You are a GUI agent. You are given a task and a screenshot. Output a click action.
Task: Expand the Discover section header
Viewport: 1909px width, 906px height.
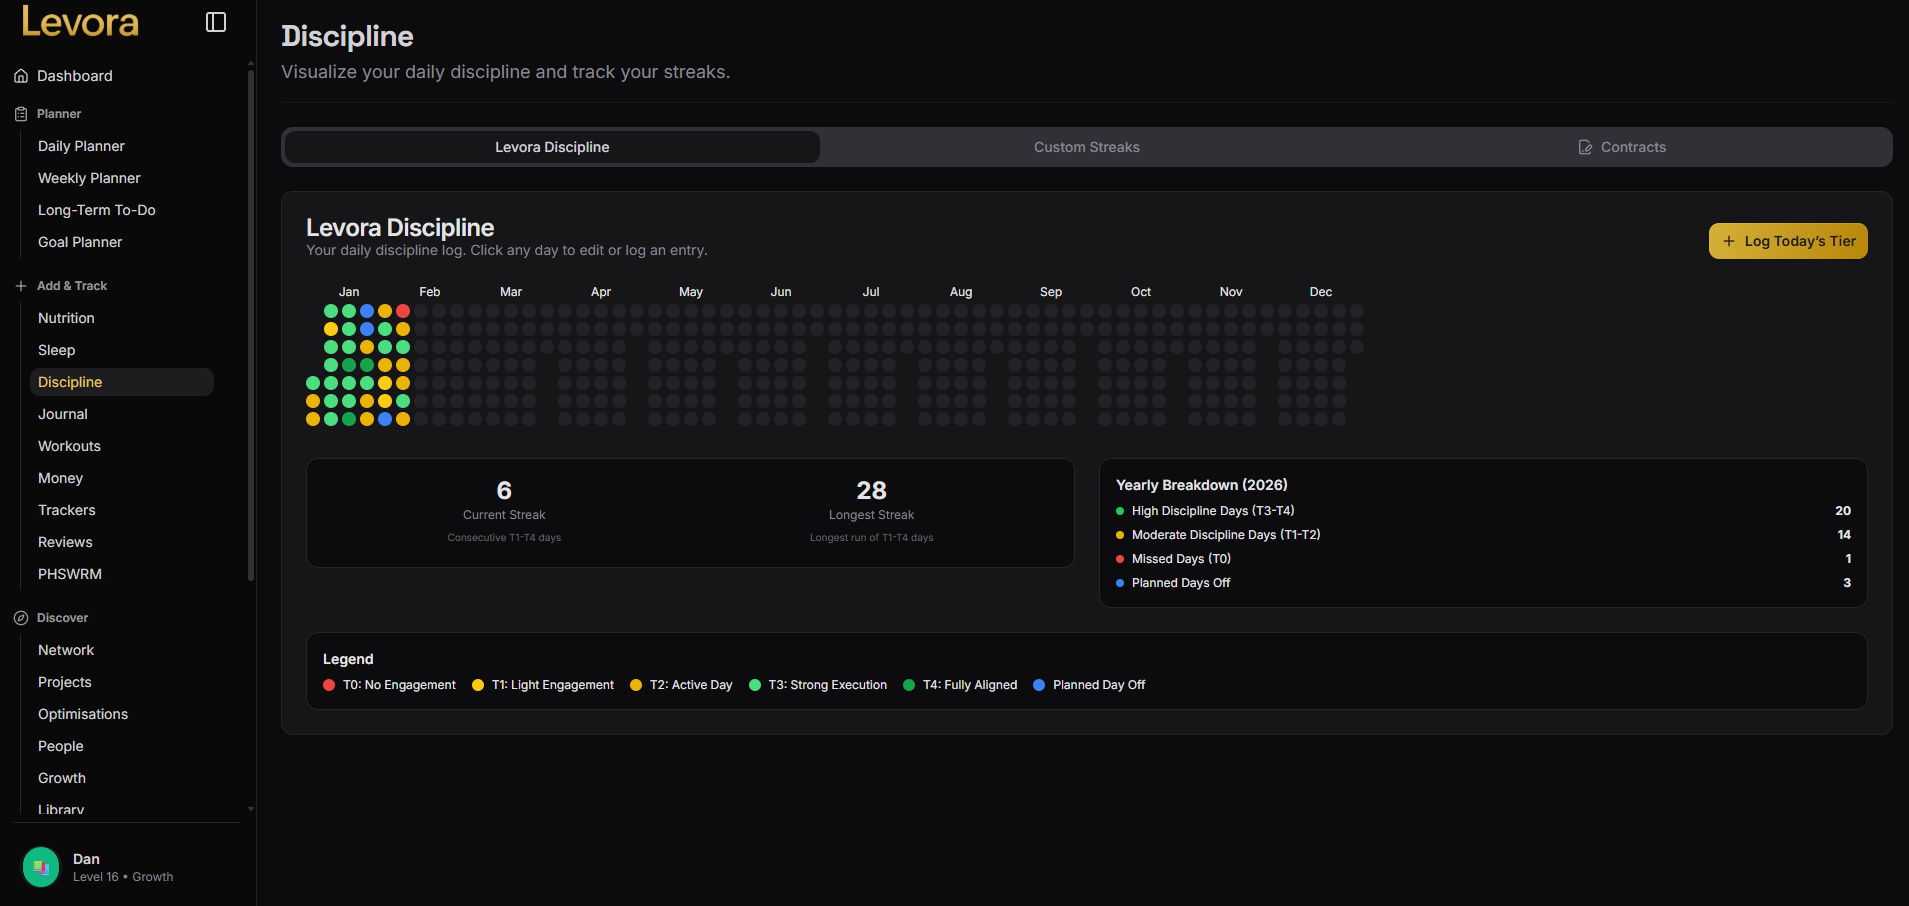click(61, 617)
